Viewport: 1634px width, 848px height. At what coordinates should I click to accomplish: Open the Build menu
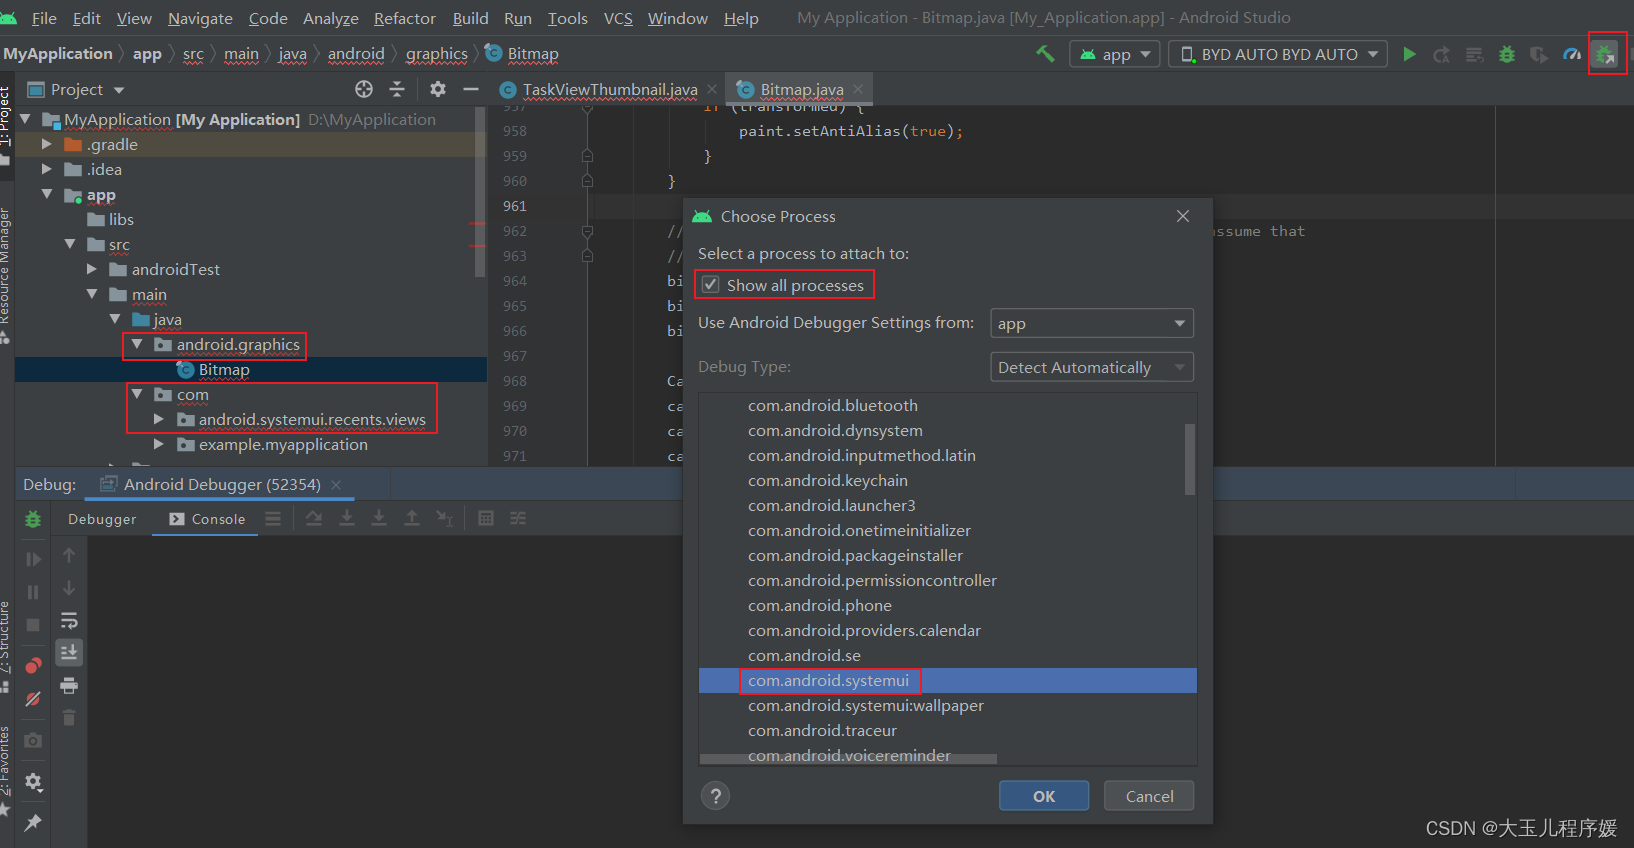click(470, 18)
